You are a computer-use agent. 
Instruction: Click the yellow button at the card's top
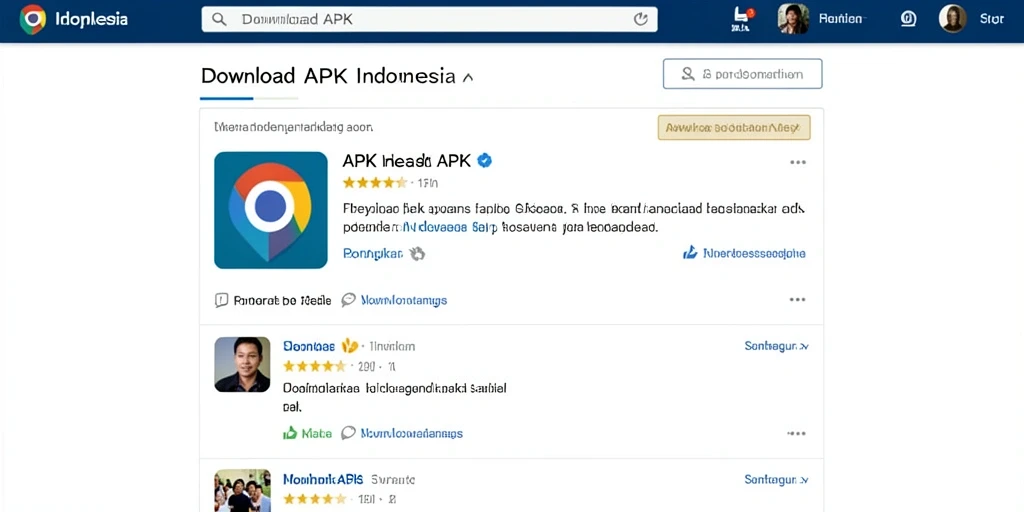click(734, 127)
